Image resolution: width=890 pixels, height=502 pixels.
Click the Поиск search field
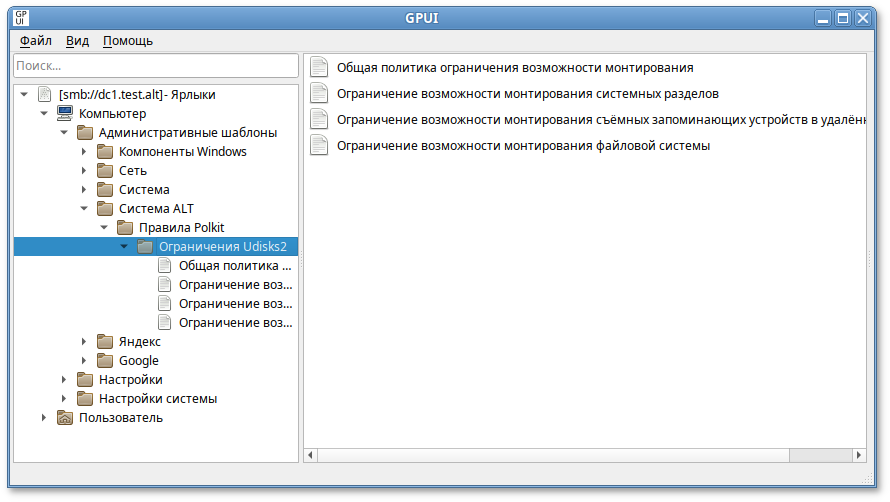(156, 66)
